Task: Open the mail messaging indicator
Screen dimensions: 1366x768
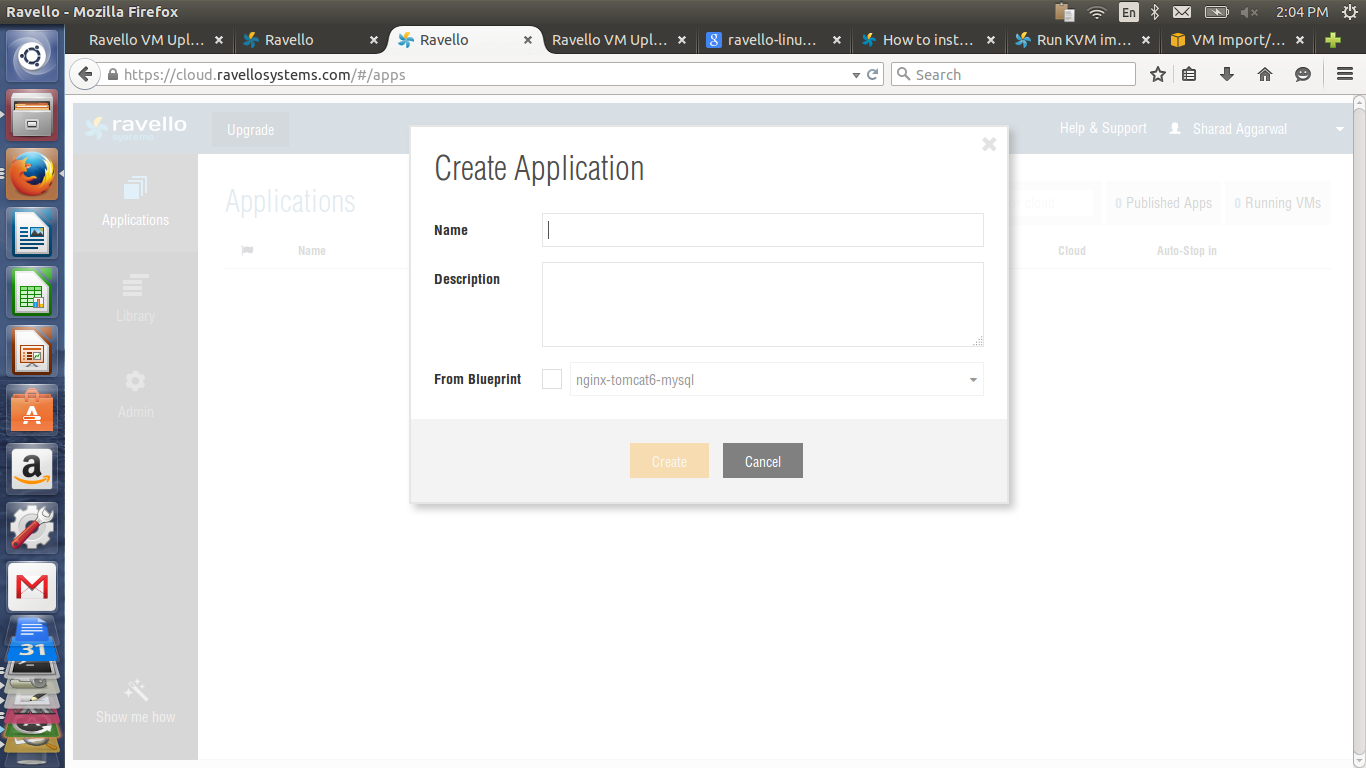Action: tap(1182, 12)
